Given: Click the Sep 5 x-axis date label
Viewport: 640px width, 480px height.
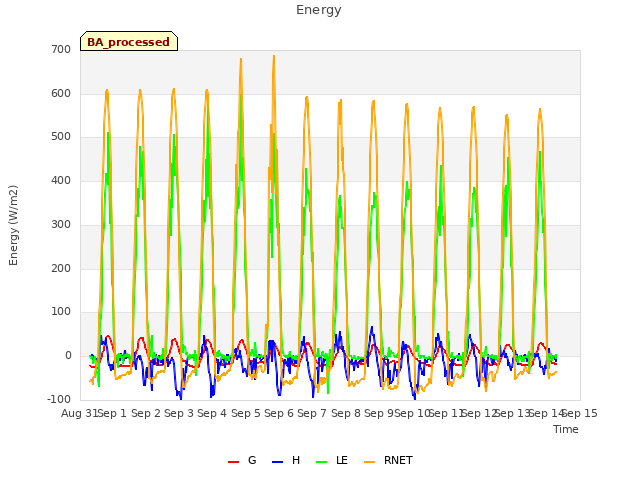Looking at the screenshot, I should (246, 413).
